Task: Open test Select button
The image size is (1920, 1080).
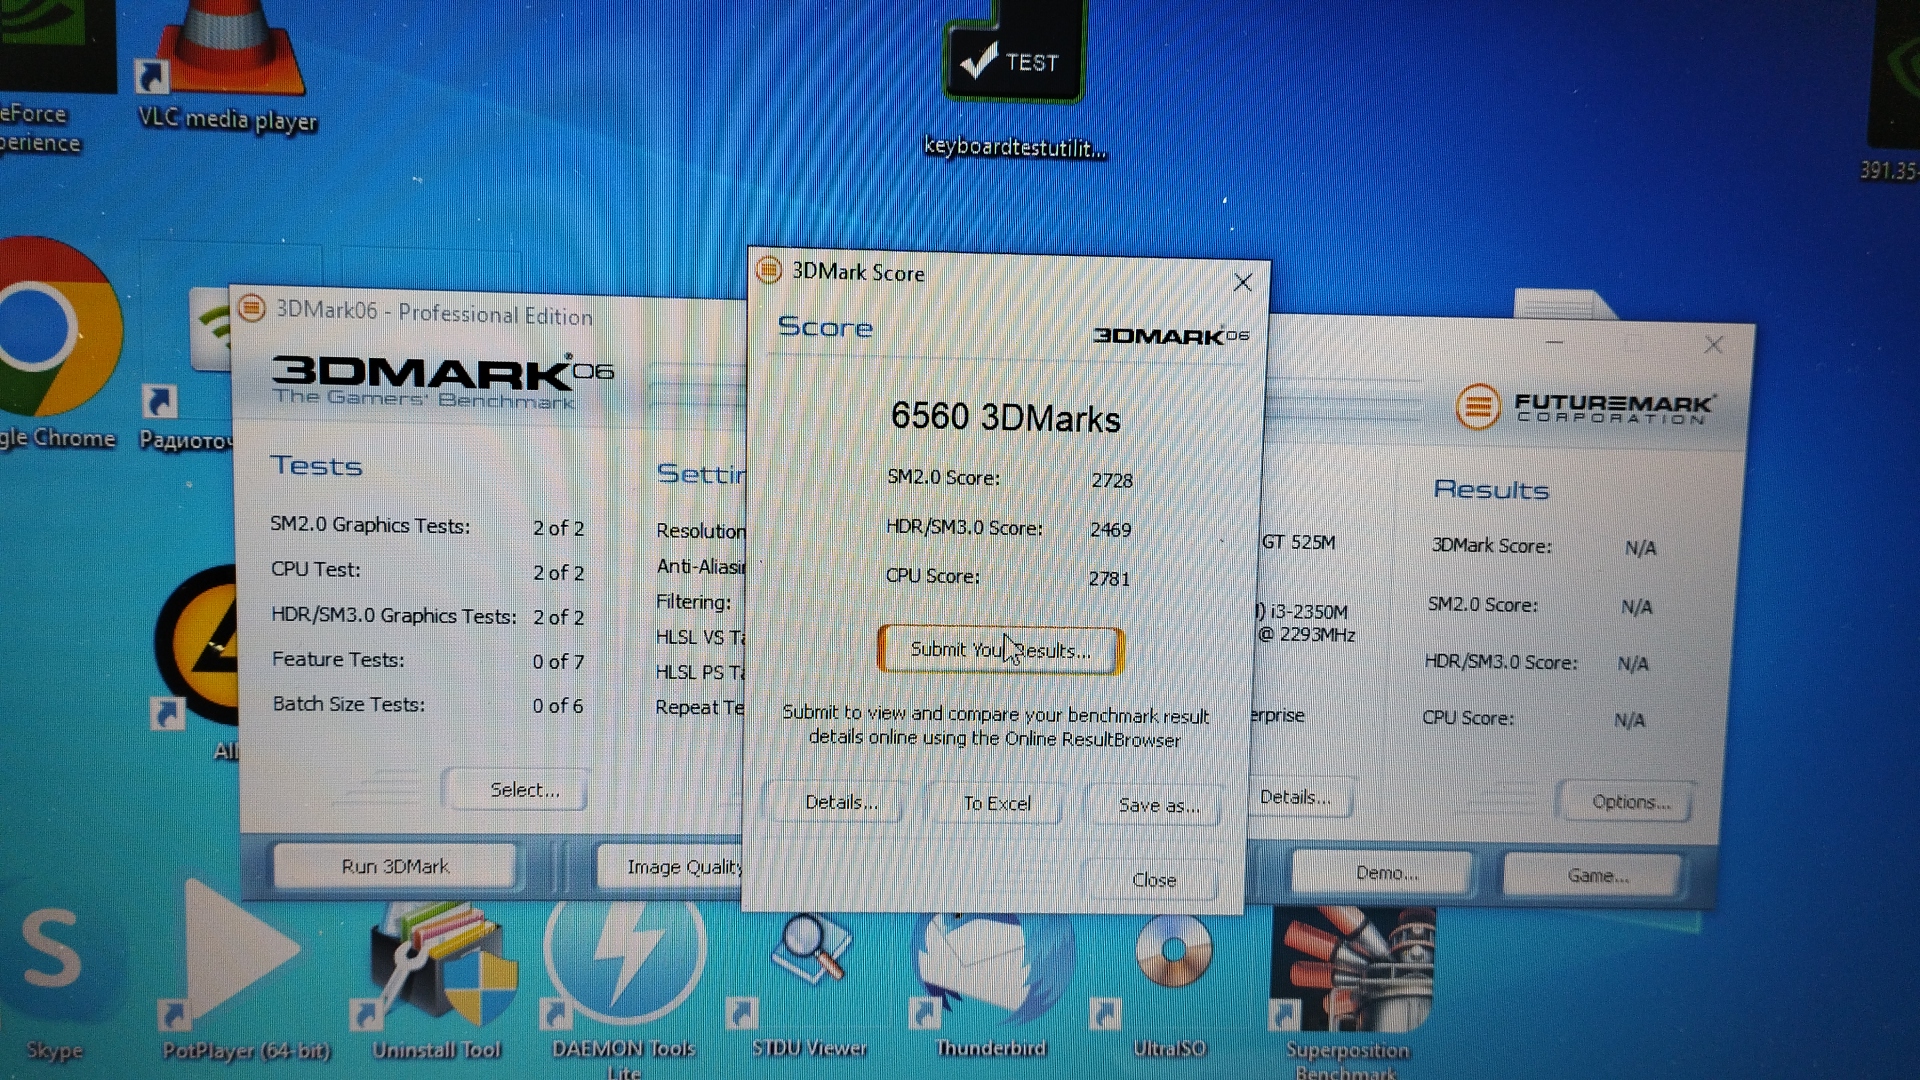Action: click(524, 790)
